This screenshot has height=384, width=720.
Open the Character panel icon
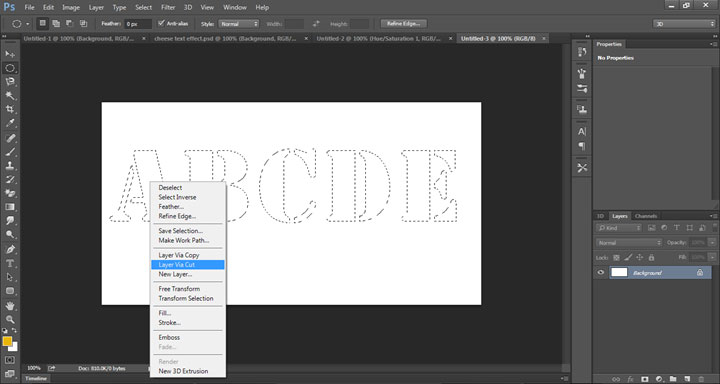(582, 131)
